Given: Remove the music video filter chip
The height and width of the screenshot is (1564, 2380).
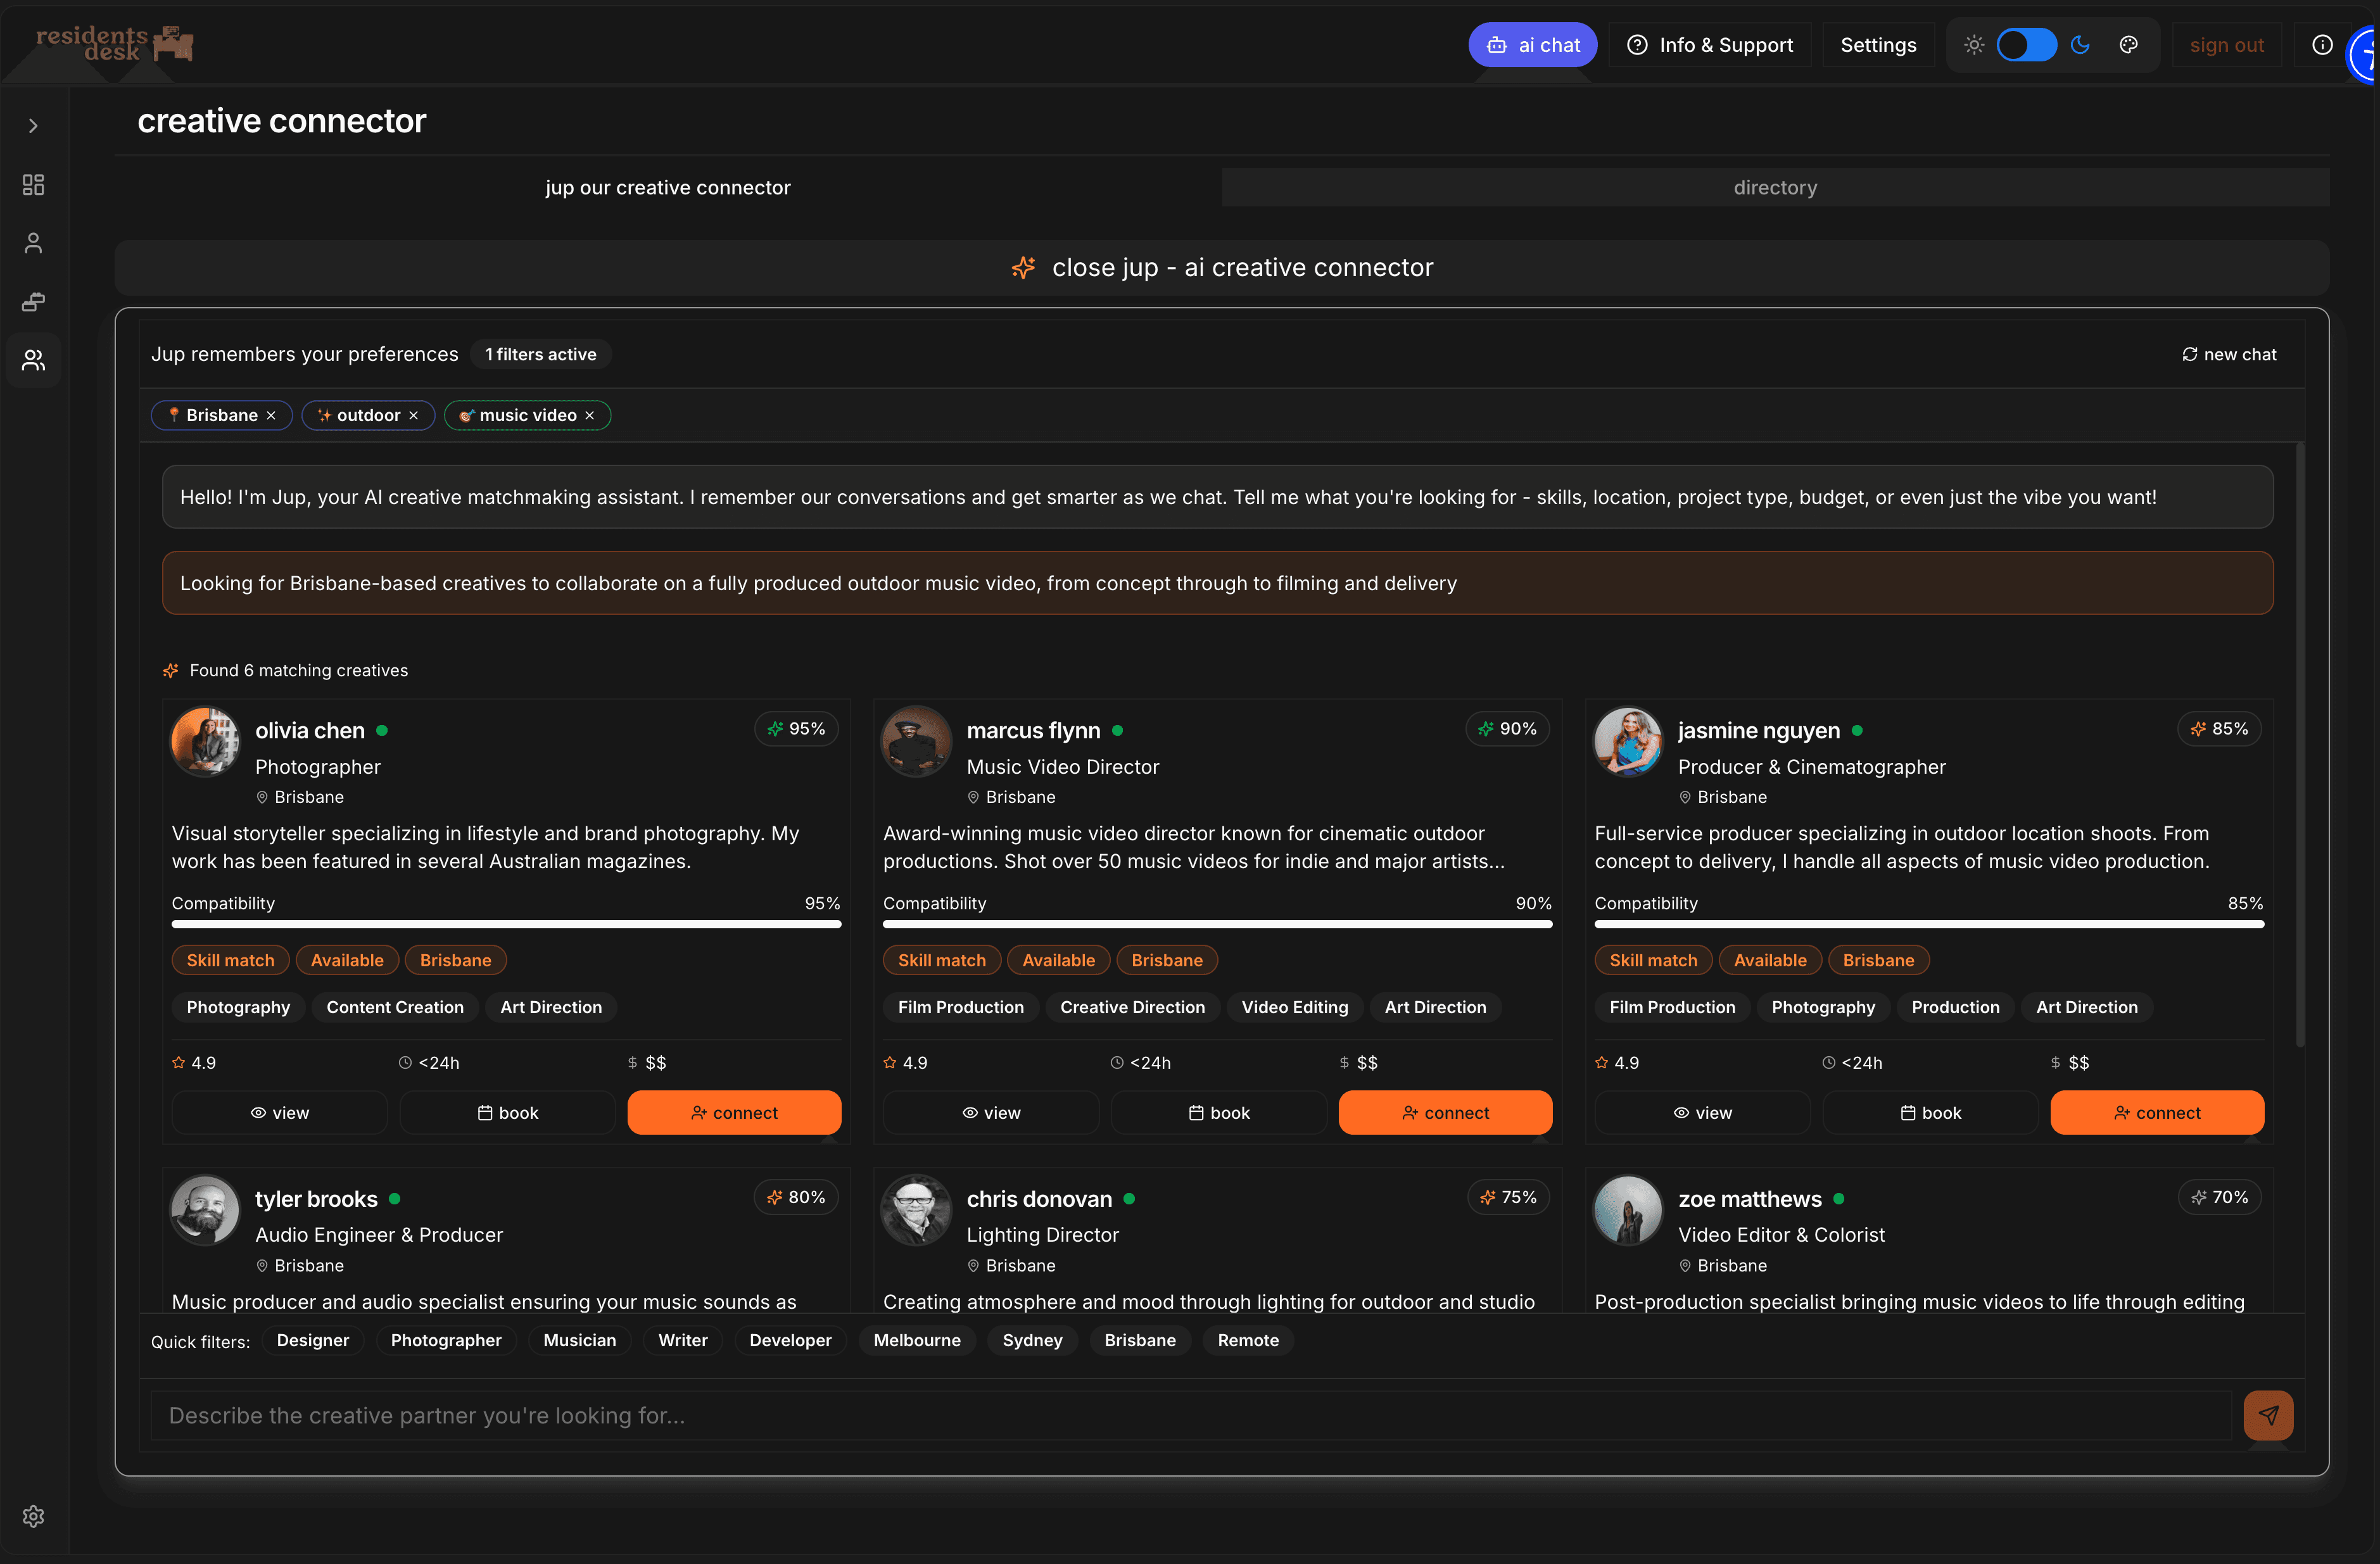Looking at the screenshot, I should (590, 416).
